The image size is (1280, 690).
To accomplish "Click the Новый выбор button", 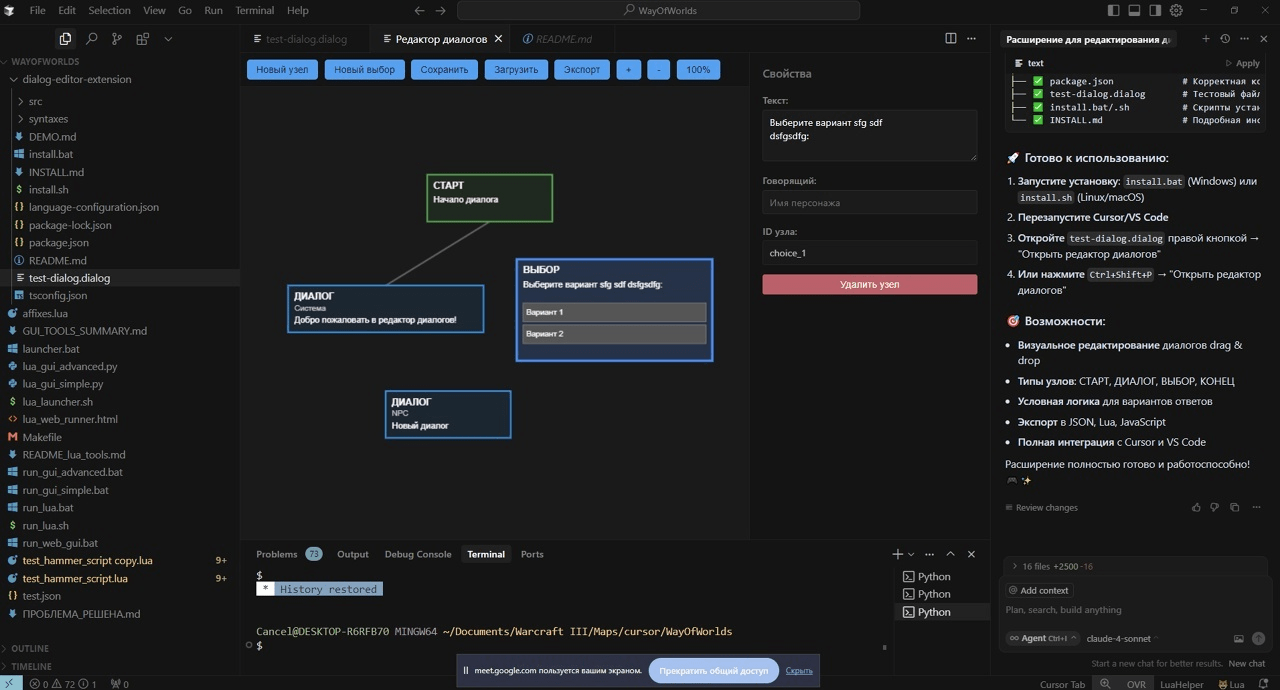I will coord(365,70).
